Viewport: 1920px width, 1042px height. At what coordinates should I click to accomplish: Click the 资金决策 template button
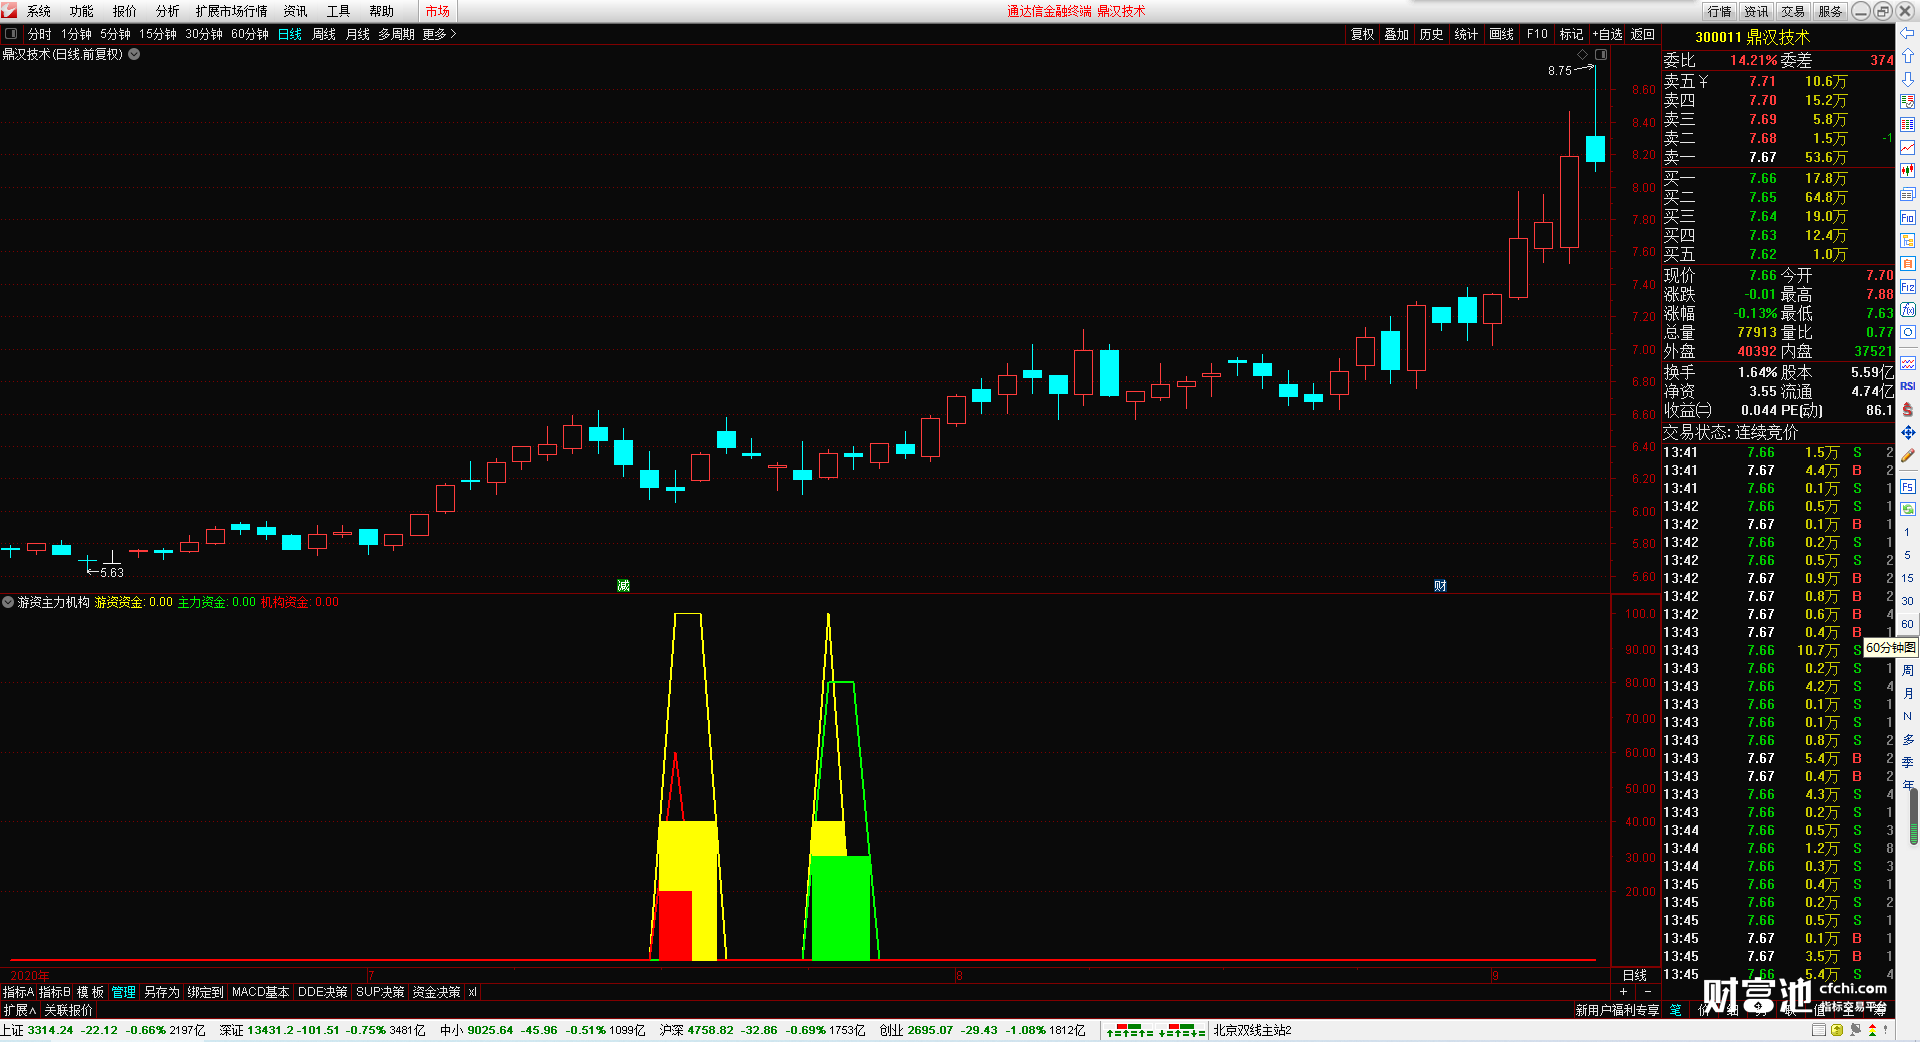(436, 992)
